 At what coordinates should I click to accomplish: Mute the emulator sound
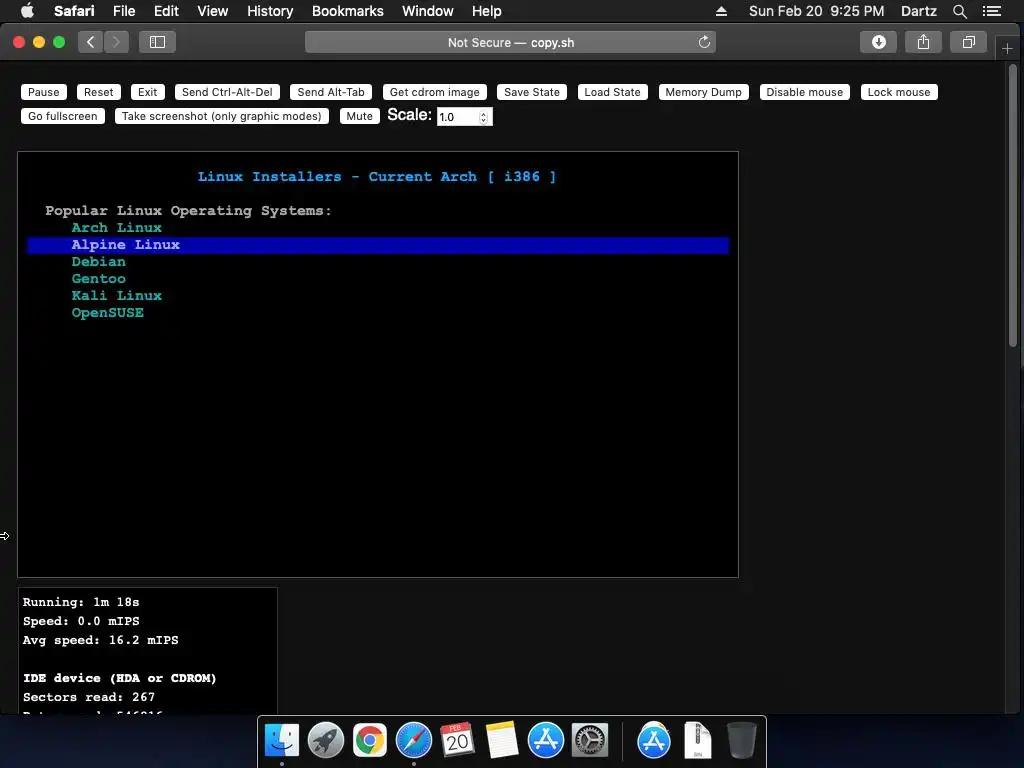coord(359,116)
